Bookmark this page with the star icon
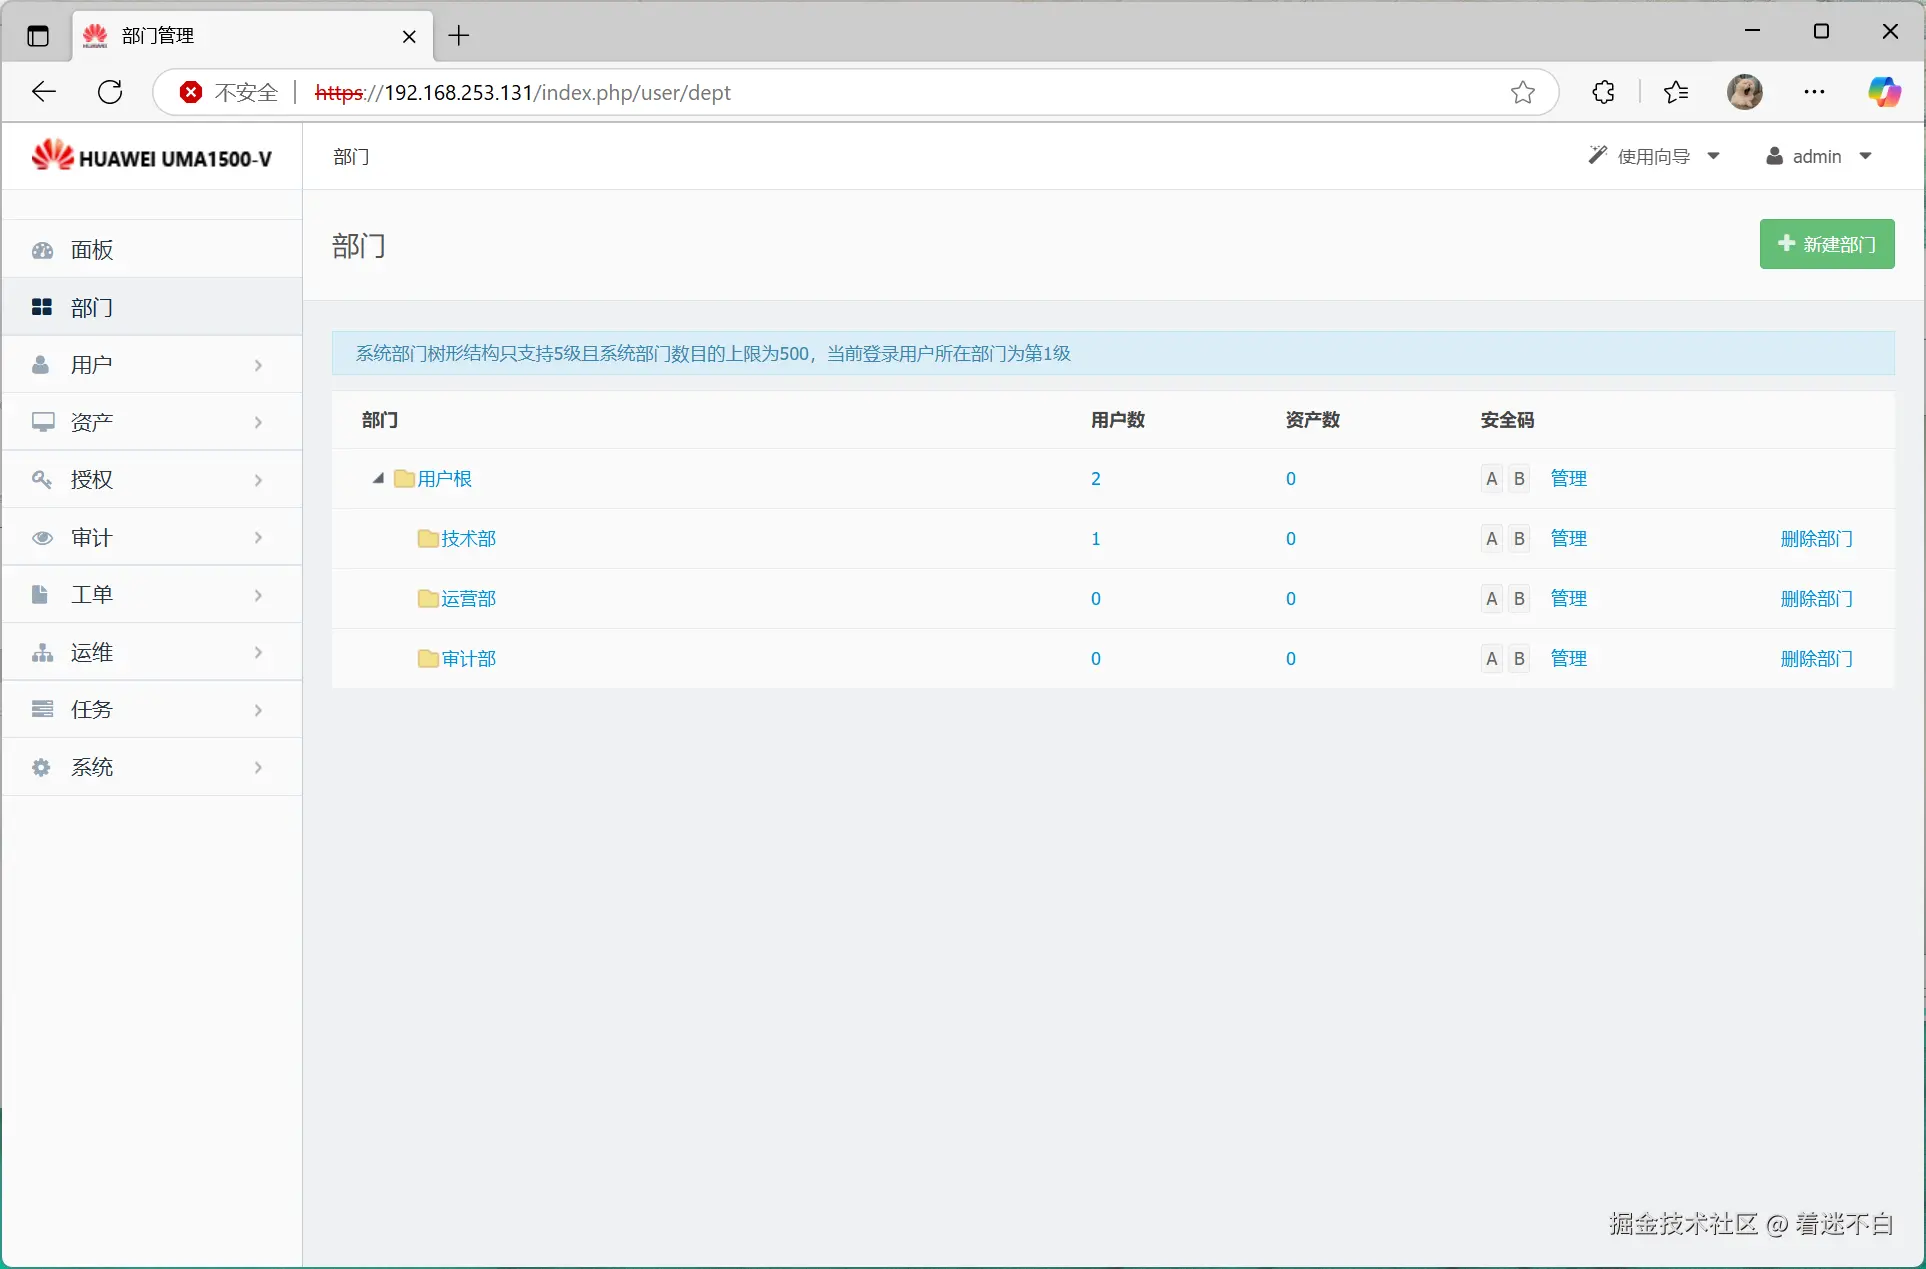1926x1269 pixels. [1522, 92]
